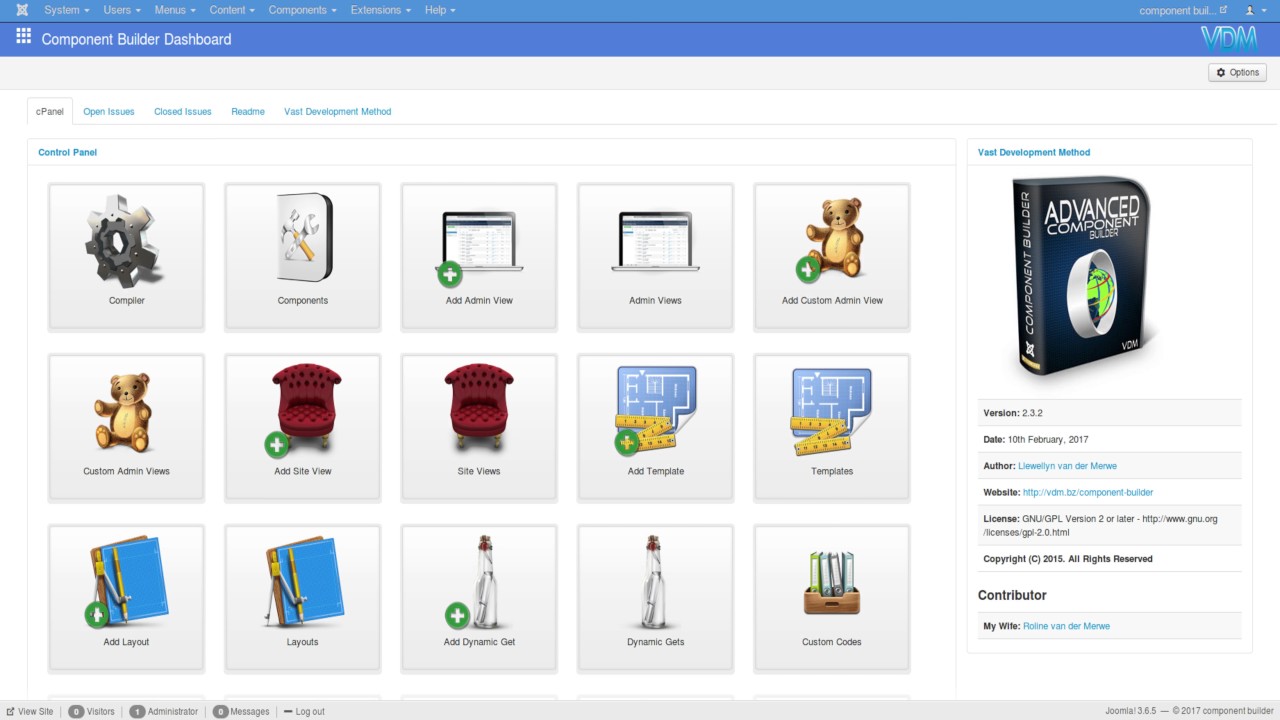Open the user account dropdown
The image size is (1280, 720).
(1254, 10)
